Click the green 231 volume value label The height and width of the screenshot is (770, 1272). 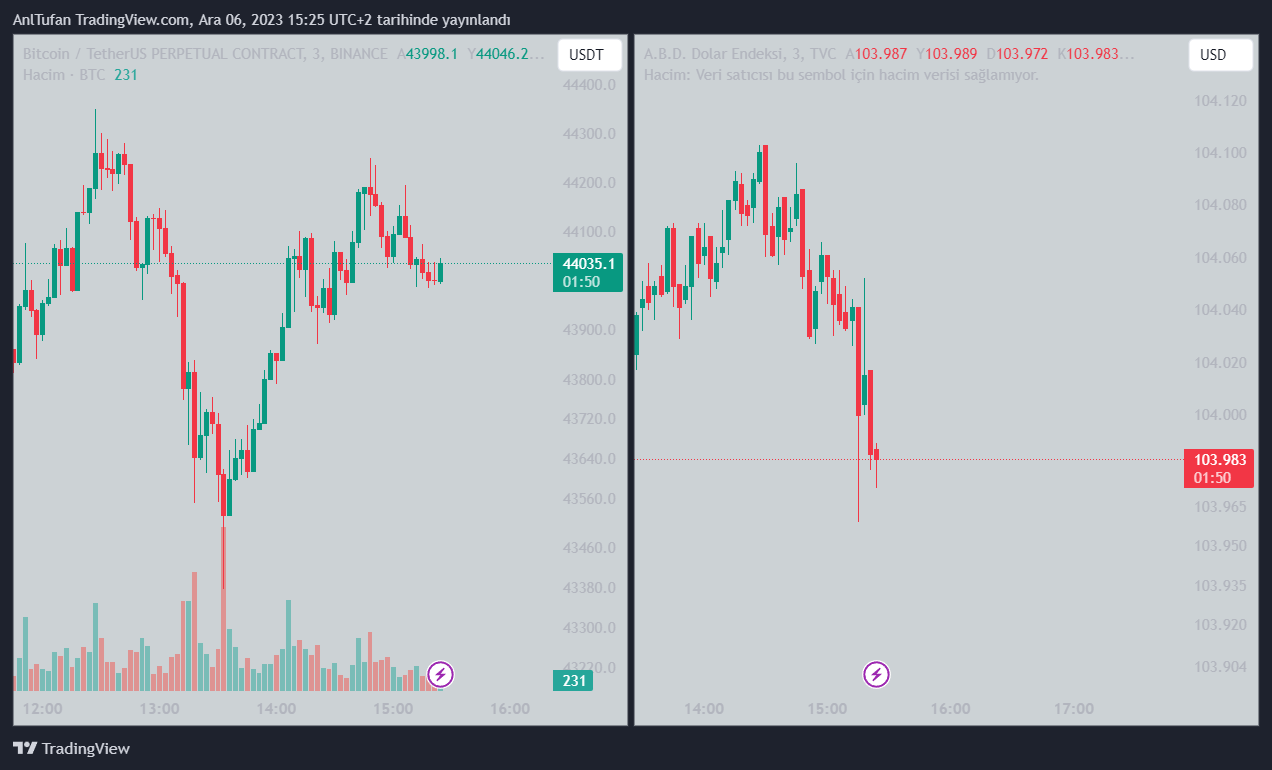point(573,681)
